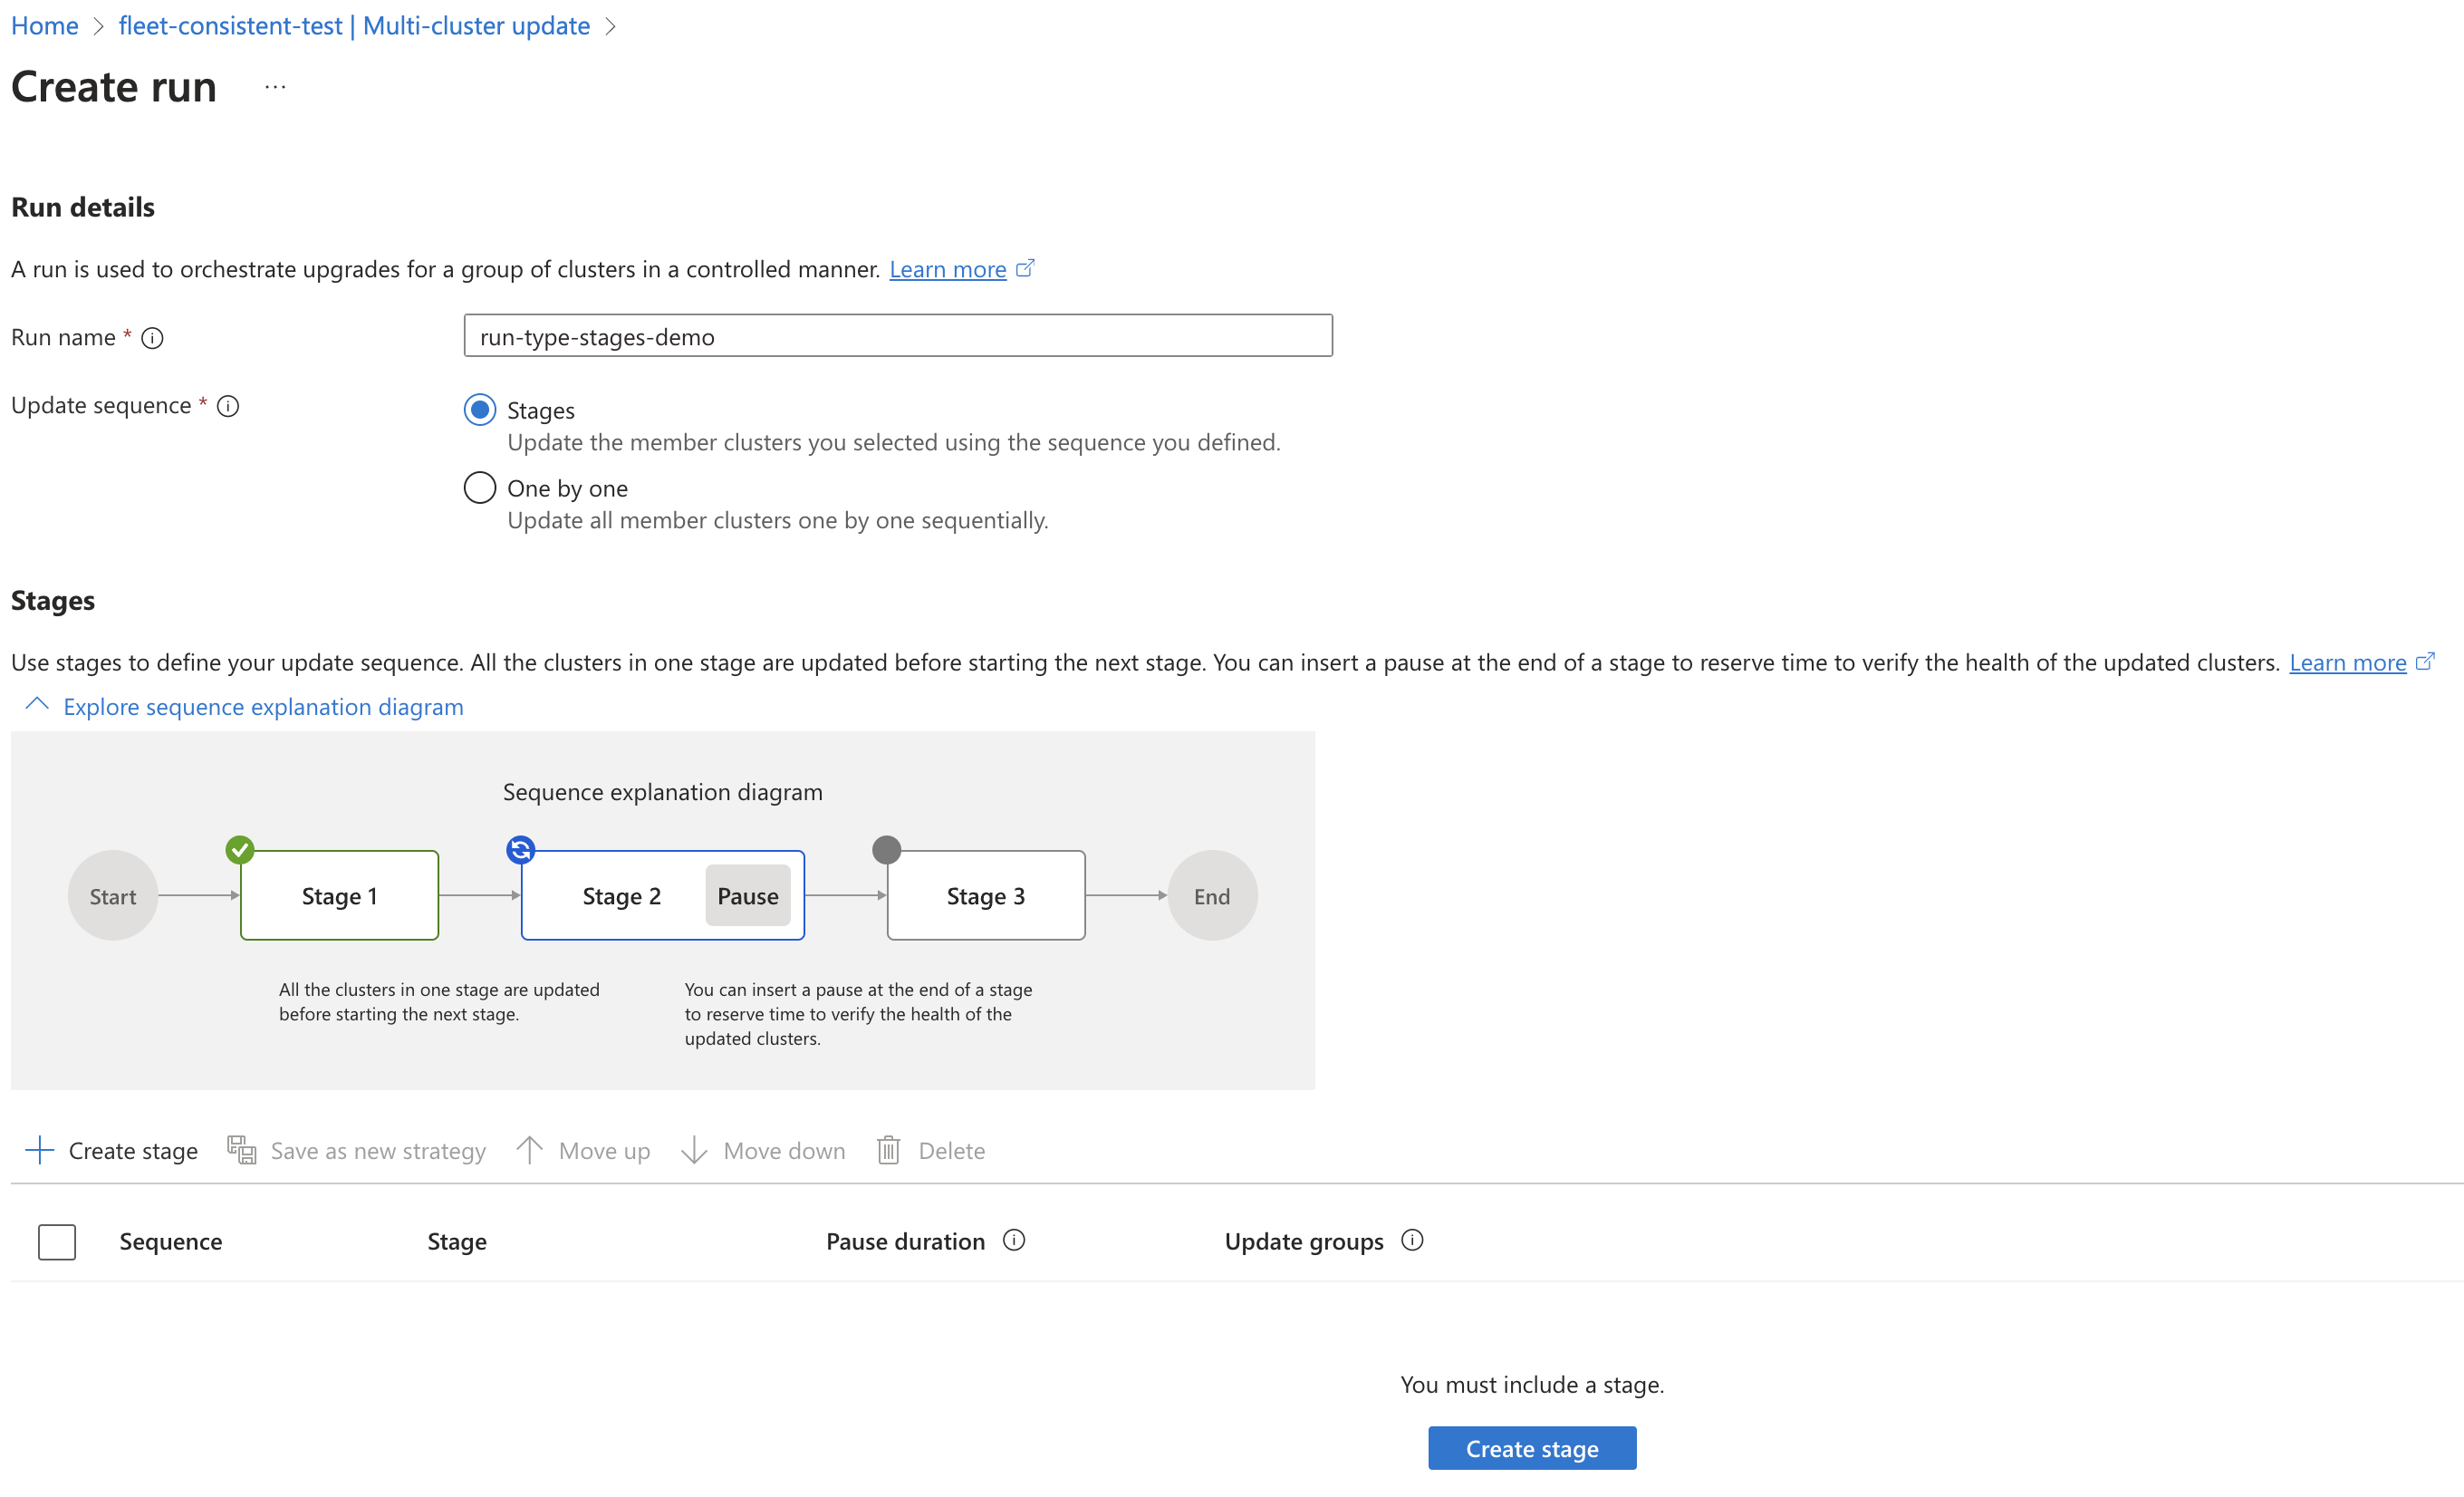The height and width of the screenshot is (1497, 2464).
Task: Click the Create stage button
Action: [1531, 1446]
